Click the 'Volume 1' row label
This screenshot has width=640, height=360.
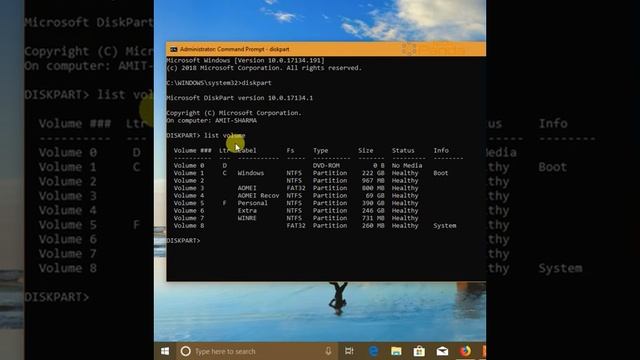pyautogui.click(x=189, y=173)
